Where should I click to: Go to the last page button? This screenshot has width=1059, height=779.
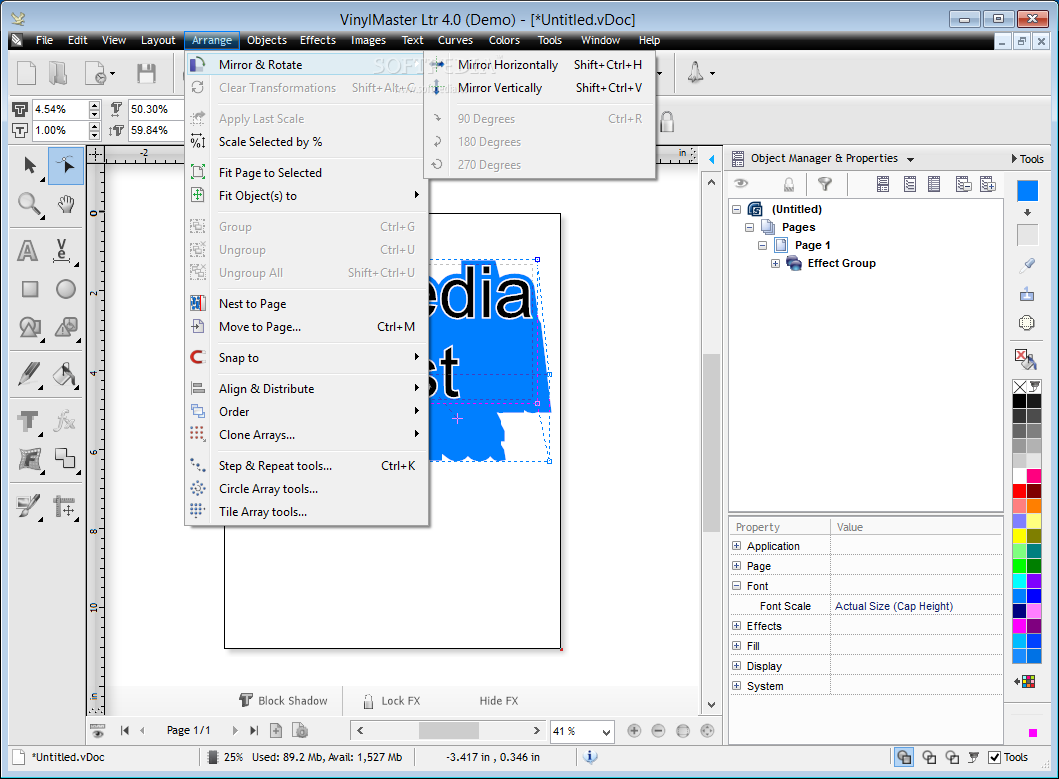point(253,730)
